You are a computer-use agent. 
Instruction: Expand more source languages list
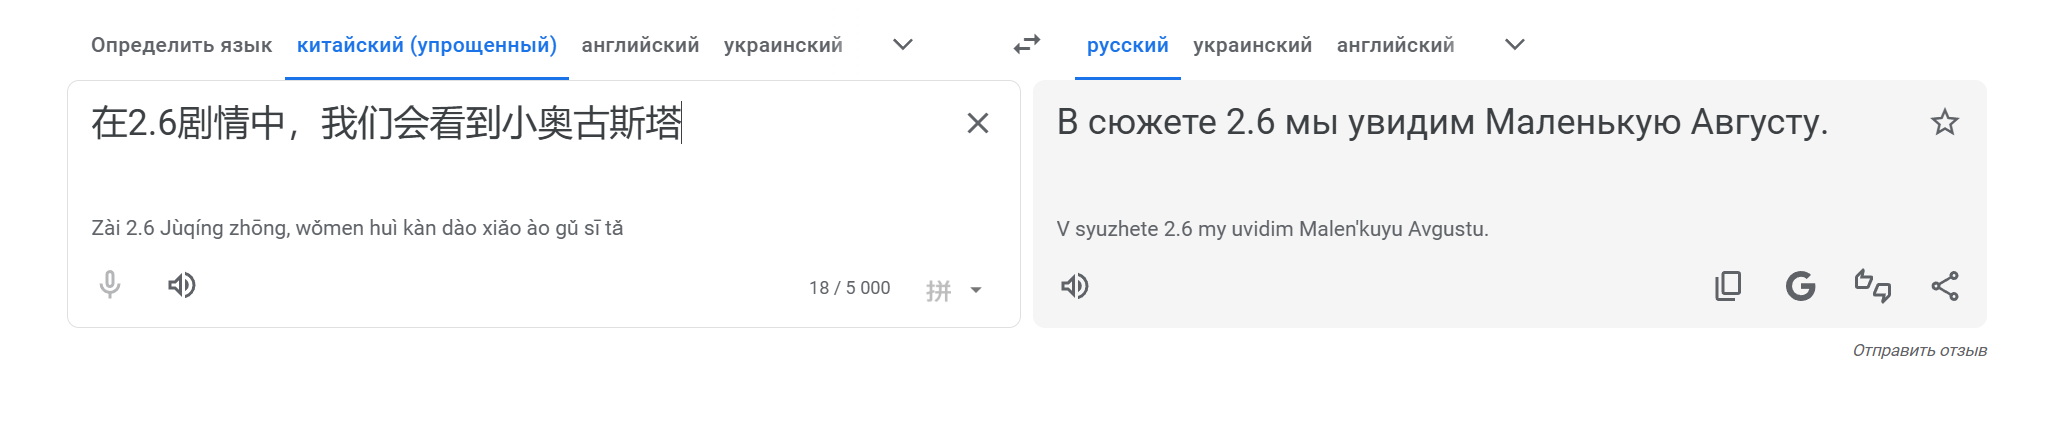pyautogui.click(x=902, y=45)
